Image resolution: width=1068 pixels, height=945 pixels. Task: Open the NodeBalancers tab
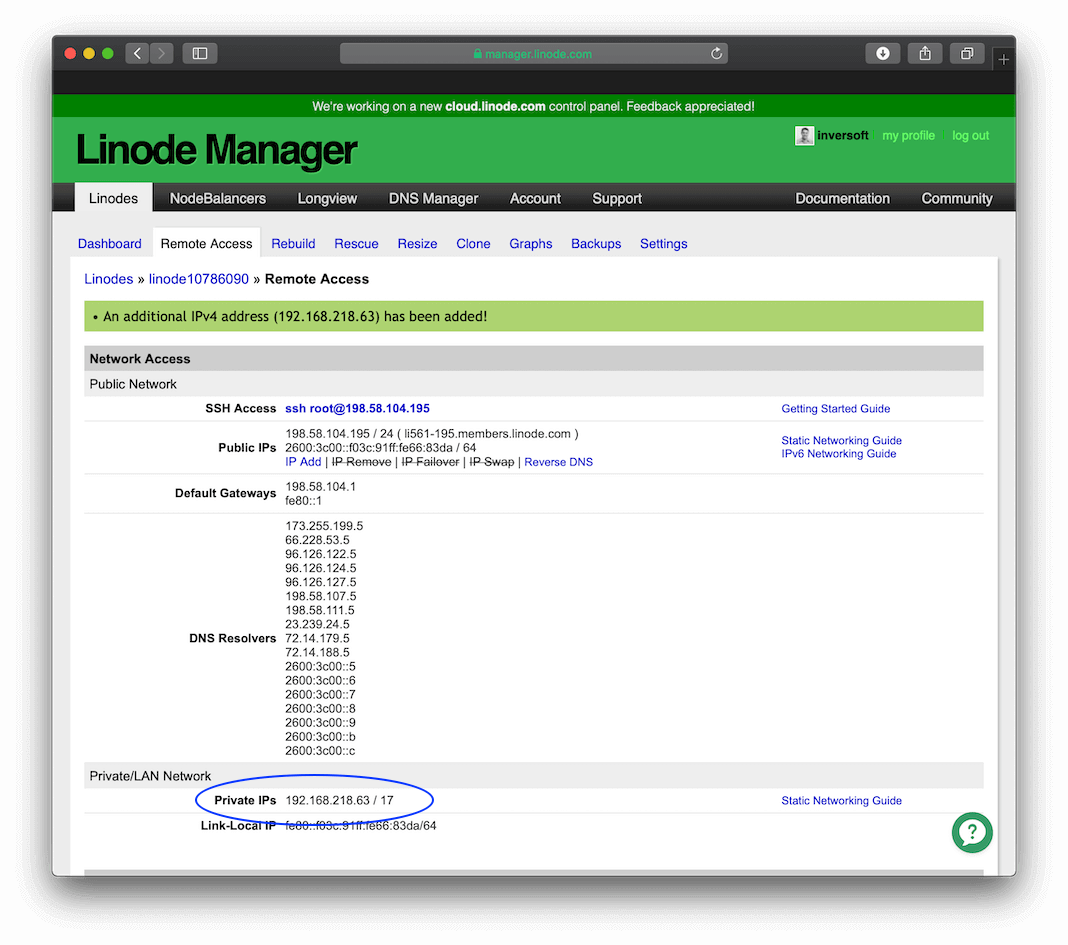[217, 198]
